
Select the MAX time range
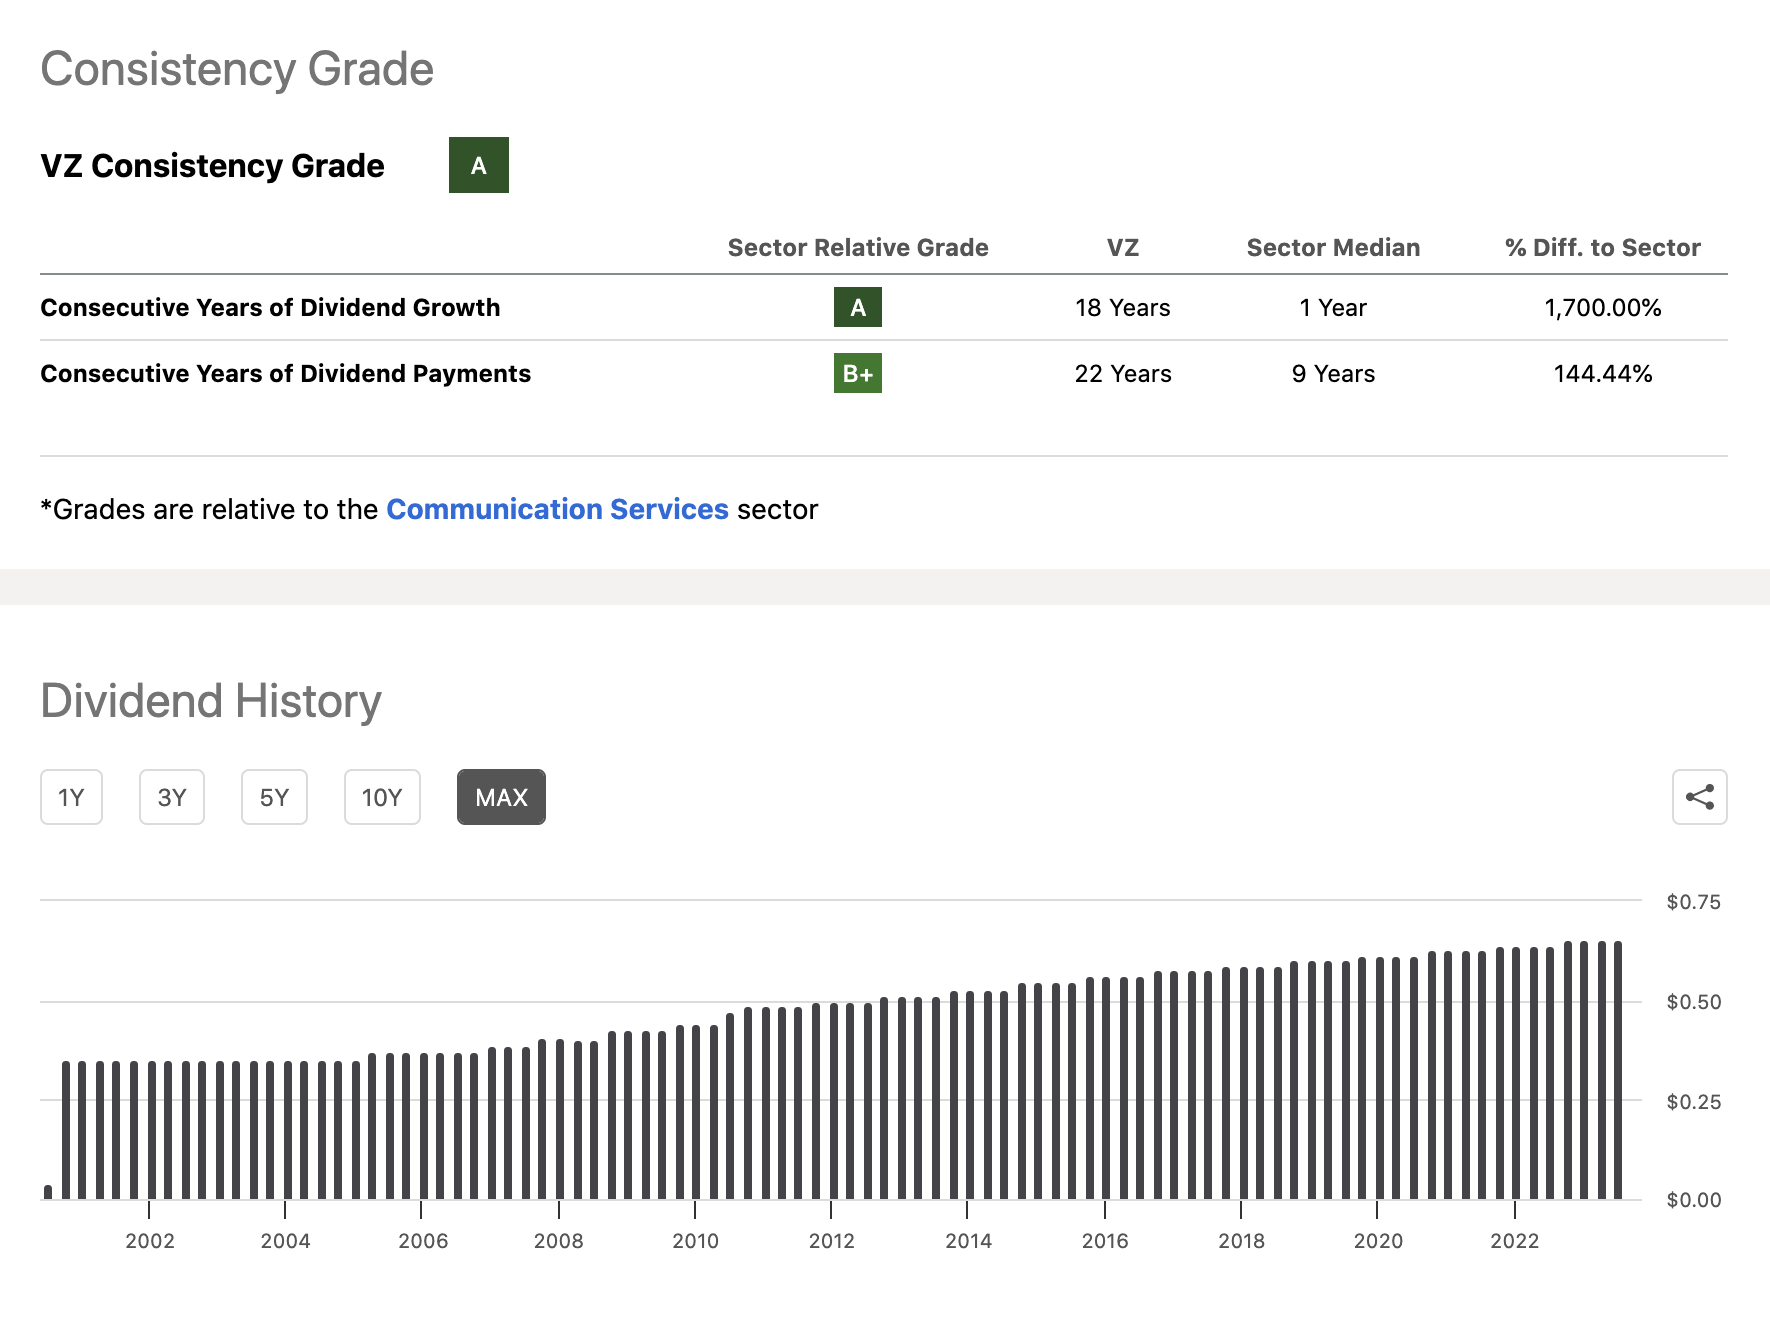501,797
